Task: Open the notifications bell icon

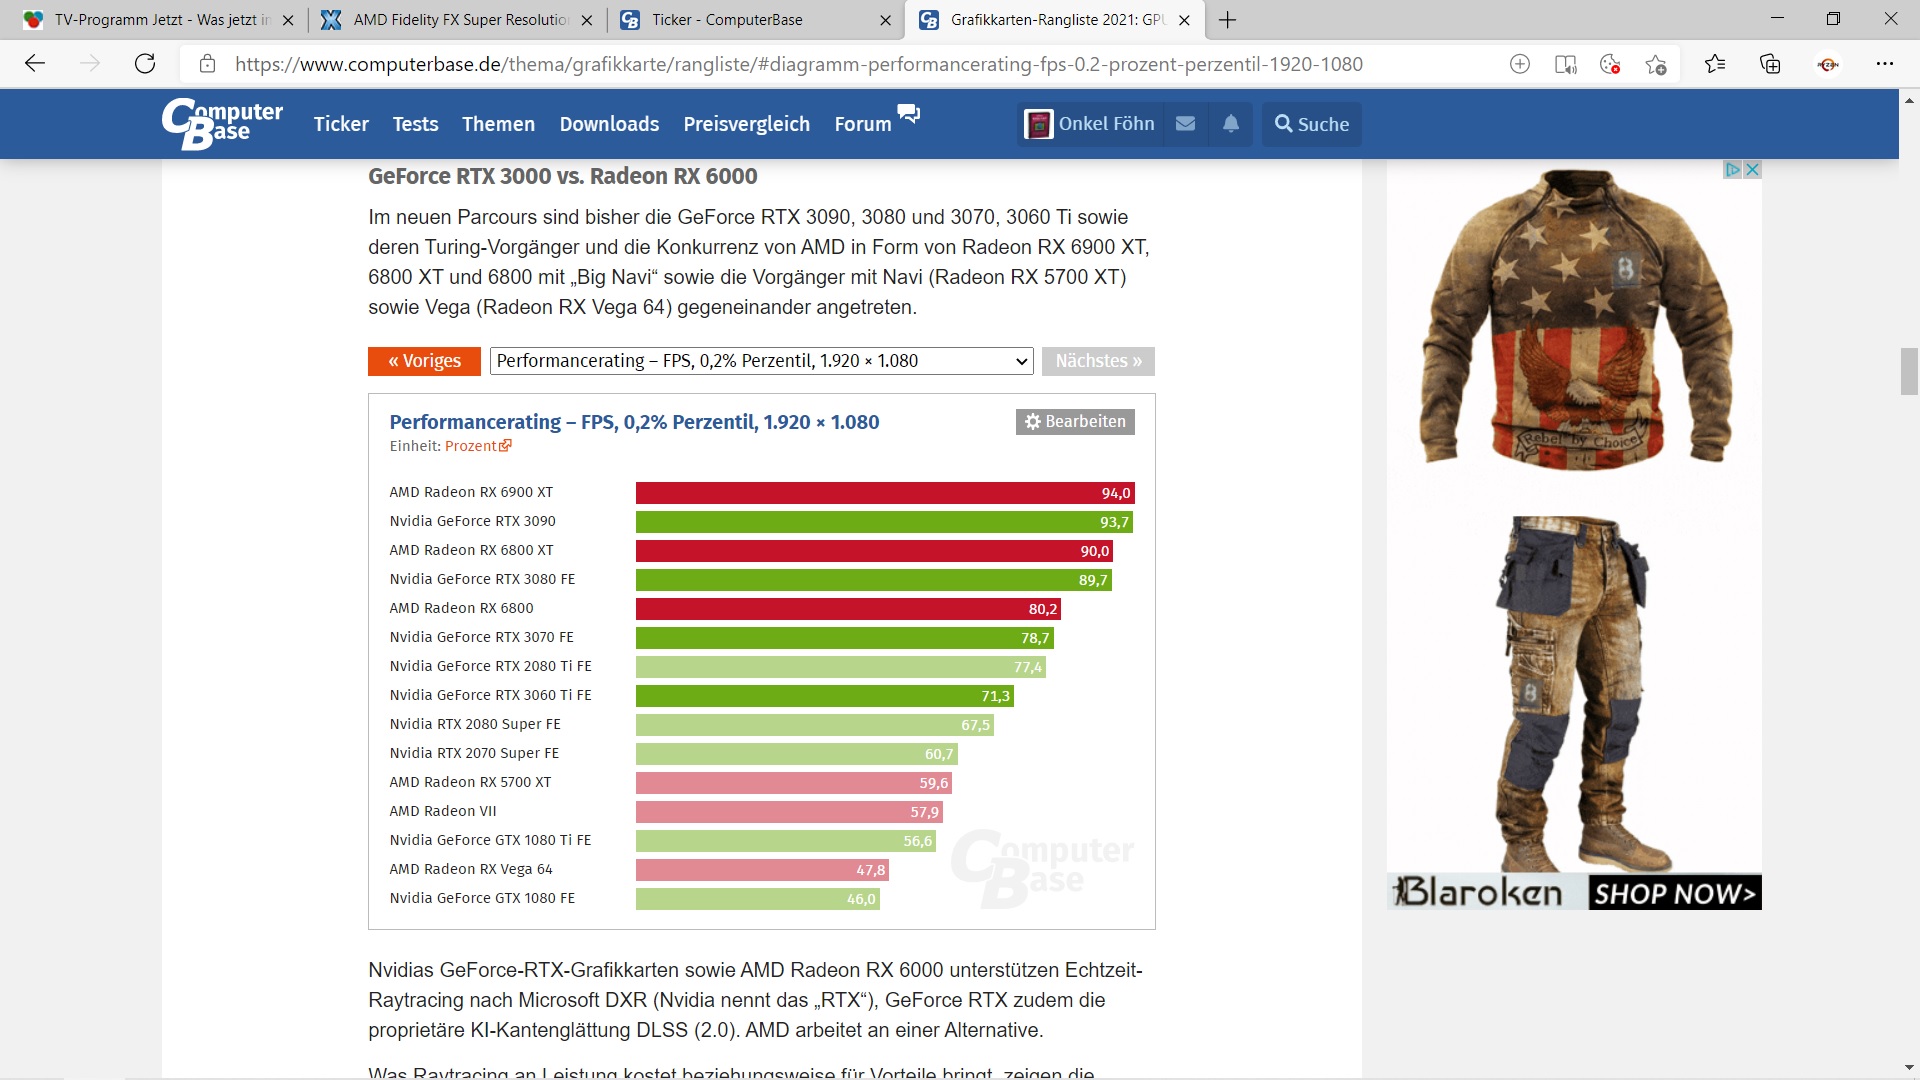Action: point(1231,124)
